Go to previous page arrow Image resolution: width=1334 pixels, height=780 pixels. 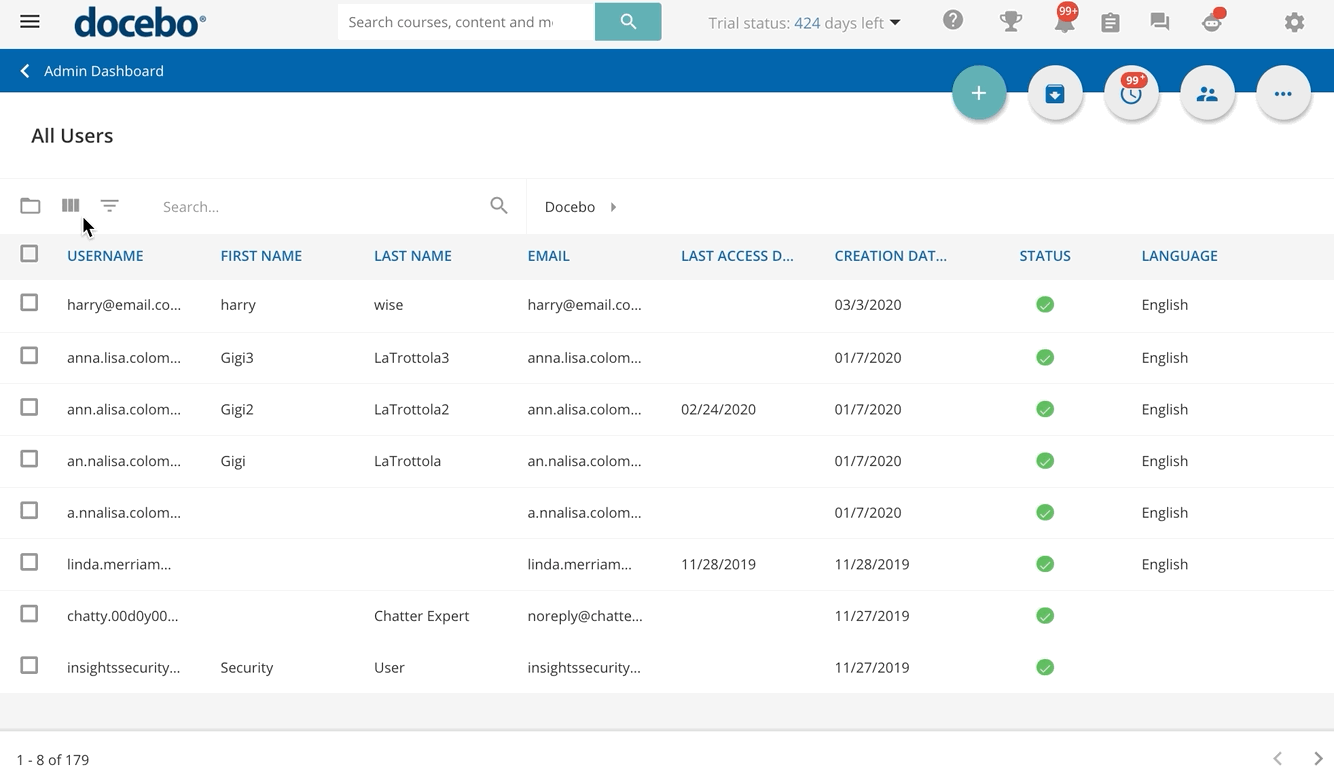click(1278, 759)
